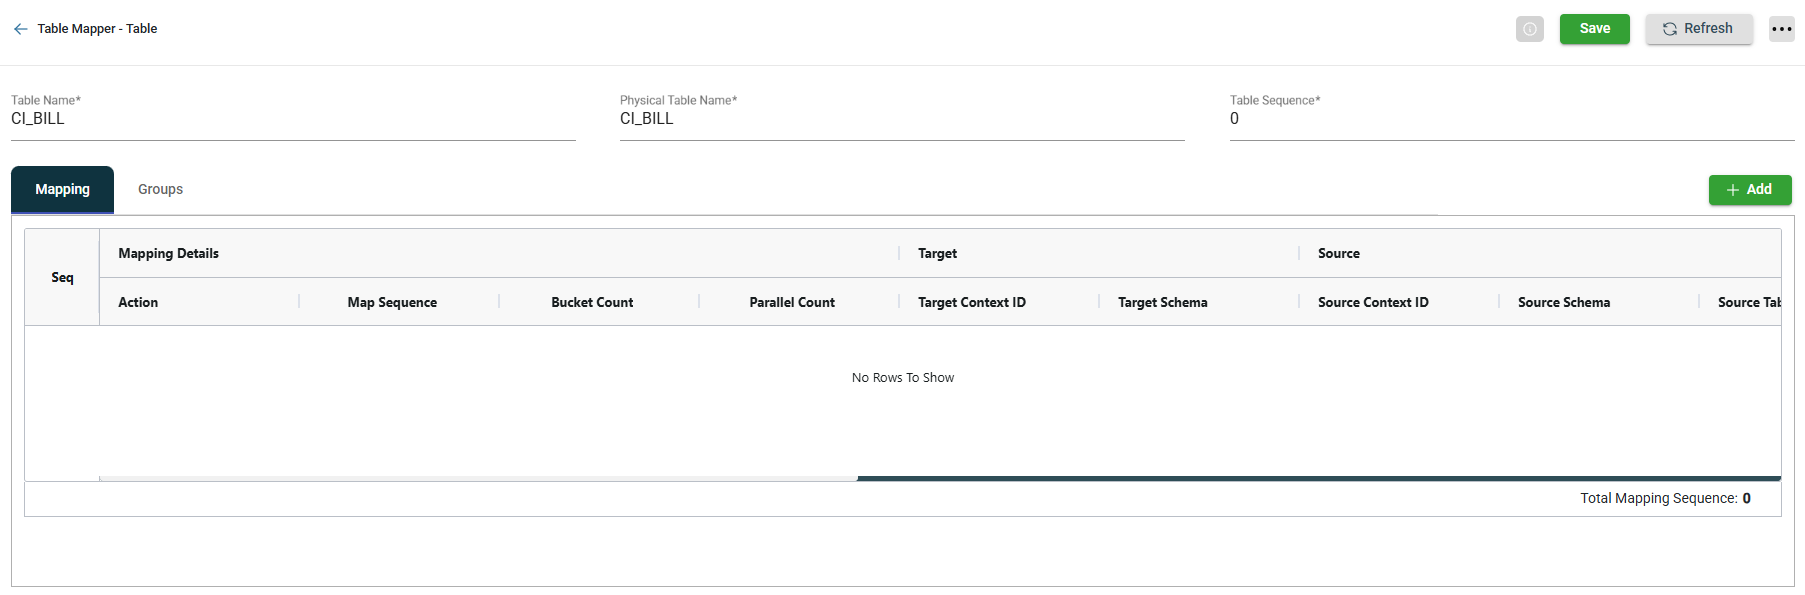This screenshot has height=595, width=1805.
Task: Add a new mapping row
Action: [x=1749, y=190]
